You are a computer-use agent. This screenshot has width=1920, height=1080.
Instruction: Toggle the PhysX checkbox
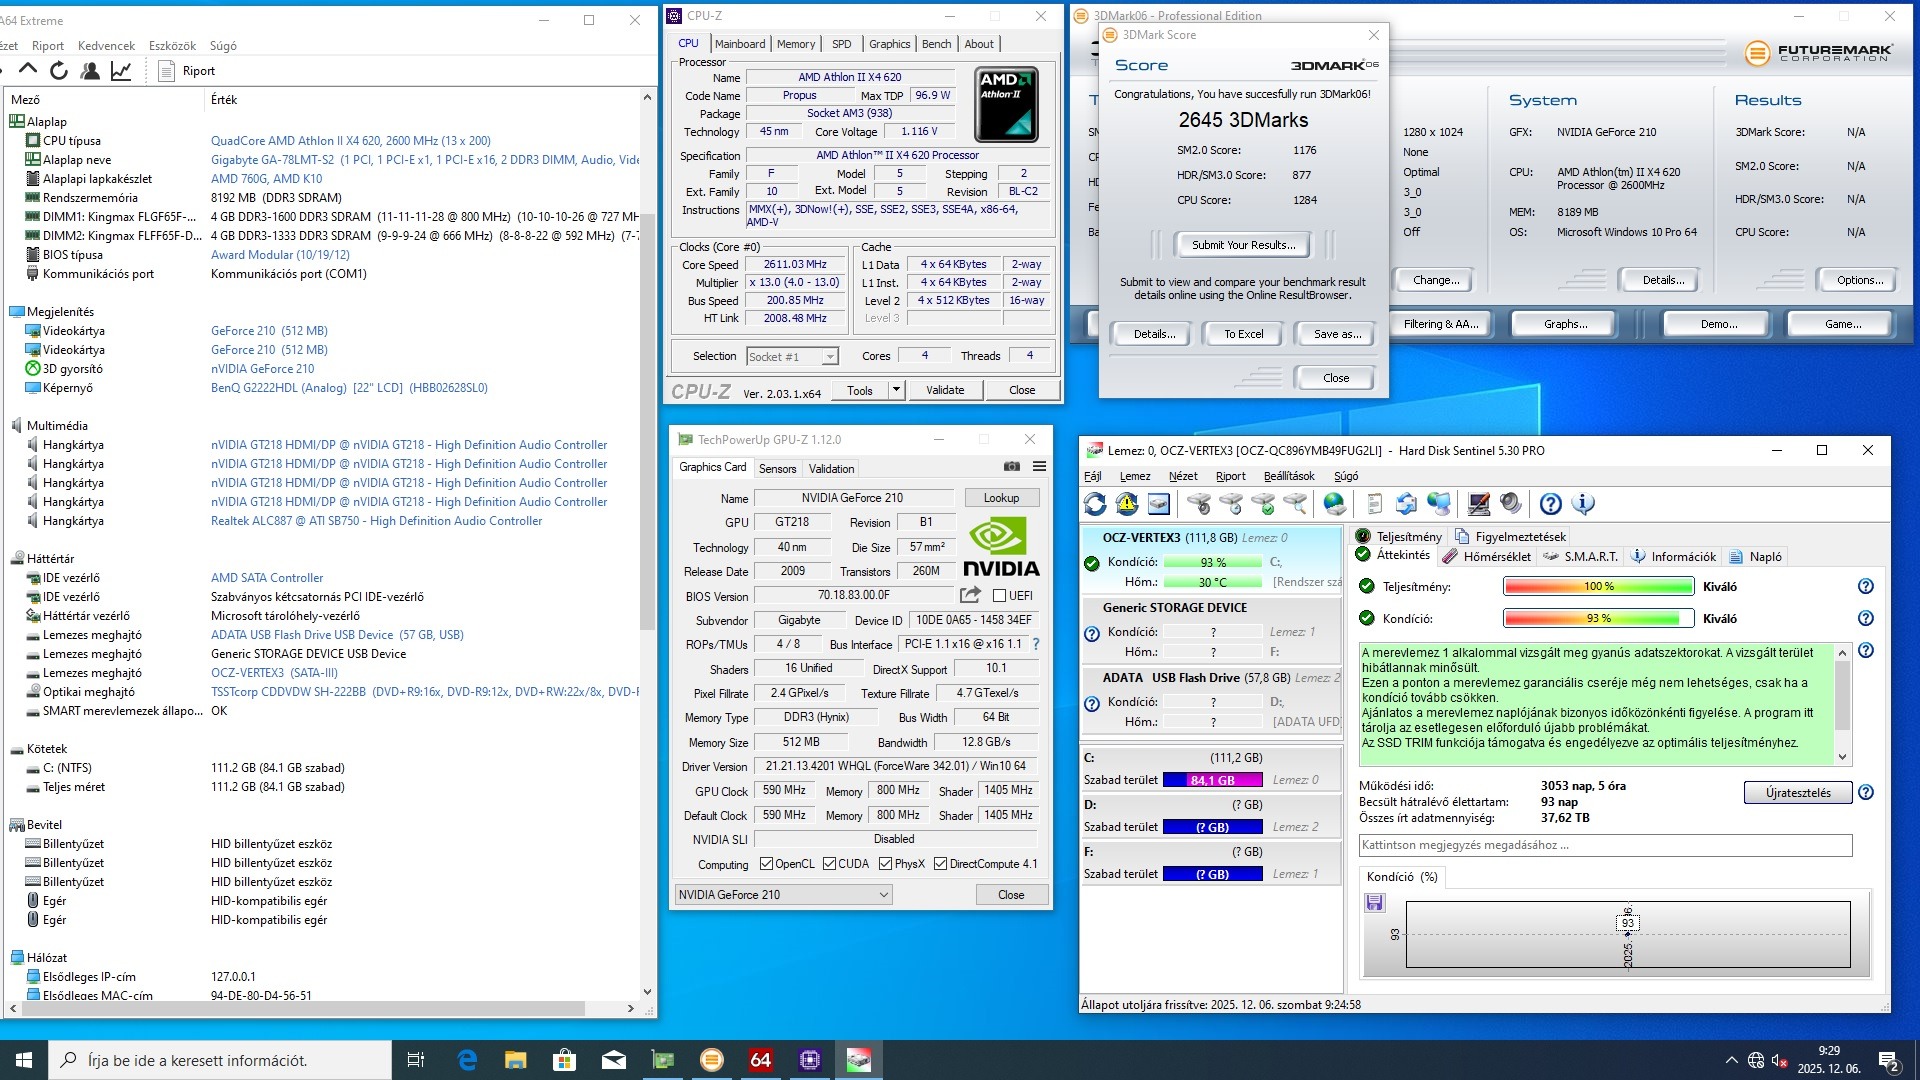885,864
